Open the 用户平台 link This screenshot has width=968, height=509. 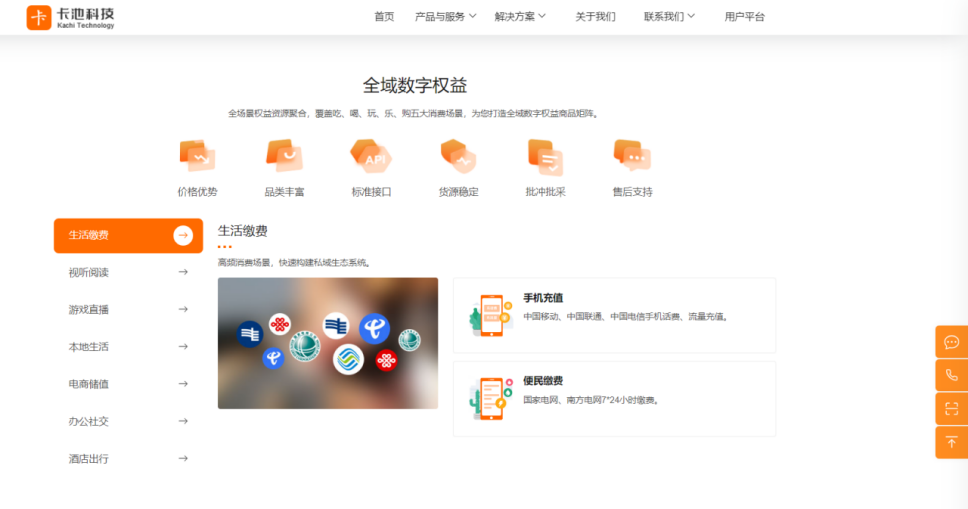(x=745, y=17)
